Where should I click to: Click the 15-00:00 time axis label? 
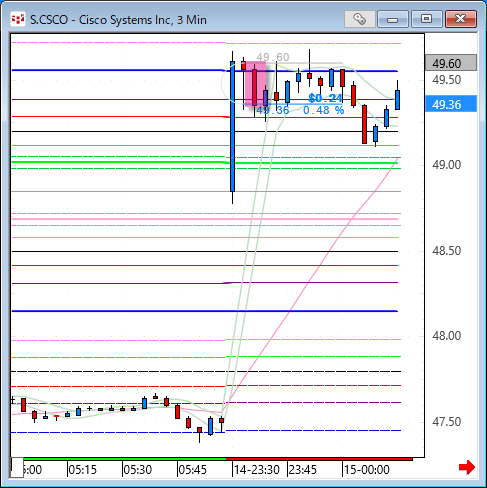(367, 470)
